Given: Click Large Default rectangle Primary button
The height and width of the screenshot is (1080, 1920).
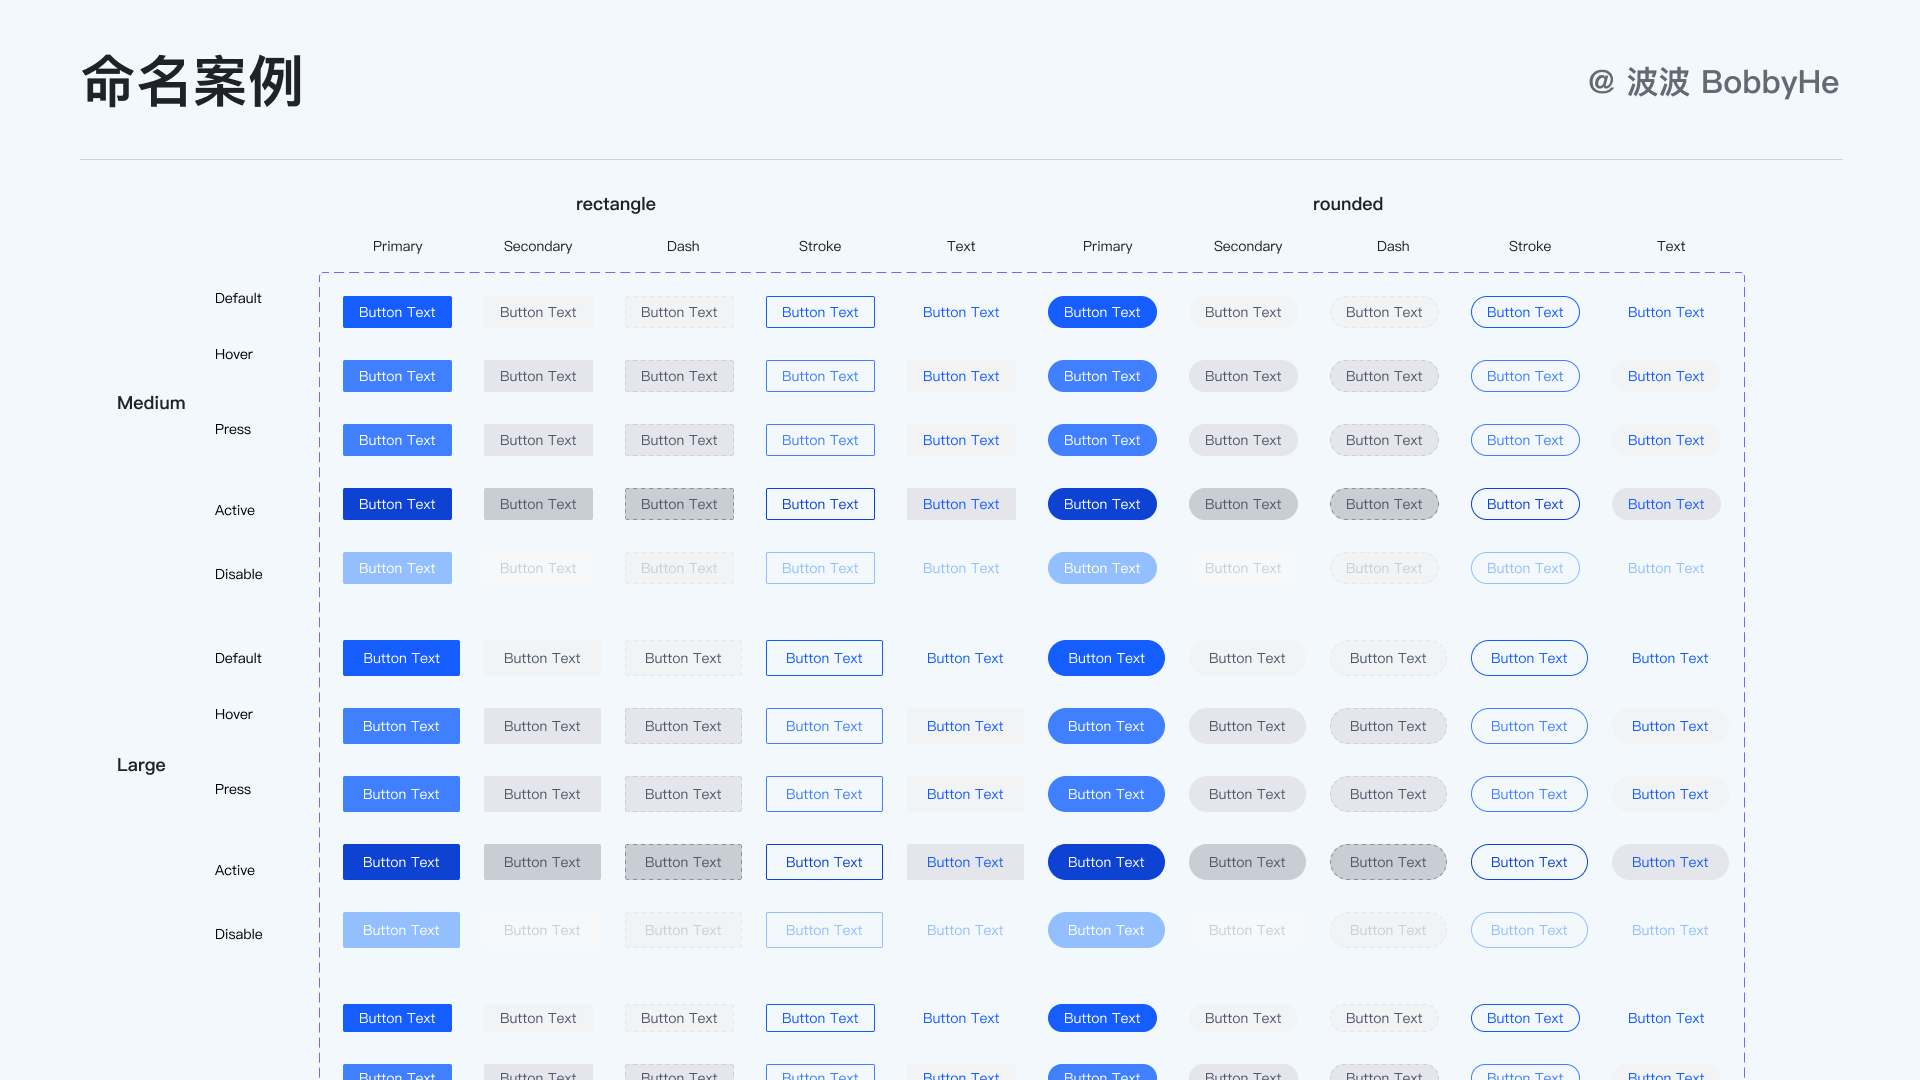Looking at the screenshot, I should coord(401,658).
